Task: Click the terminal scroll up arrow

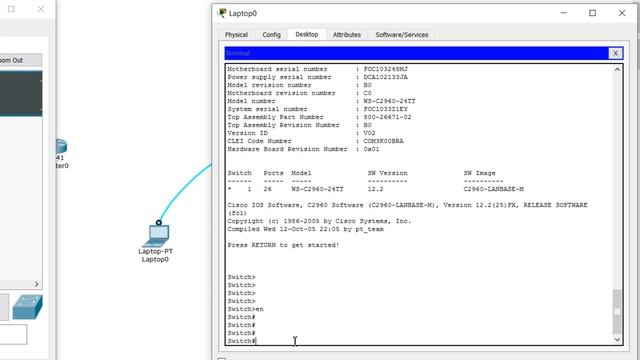Action: click(x=617, y=69)
